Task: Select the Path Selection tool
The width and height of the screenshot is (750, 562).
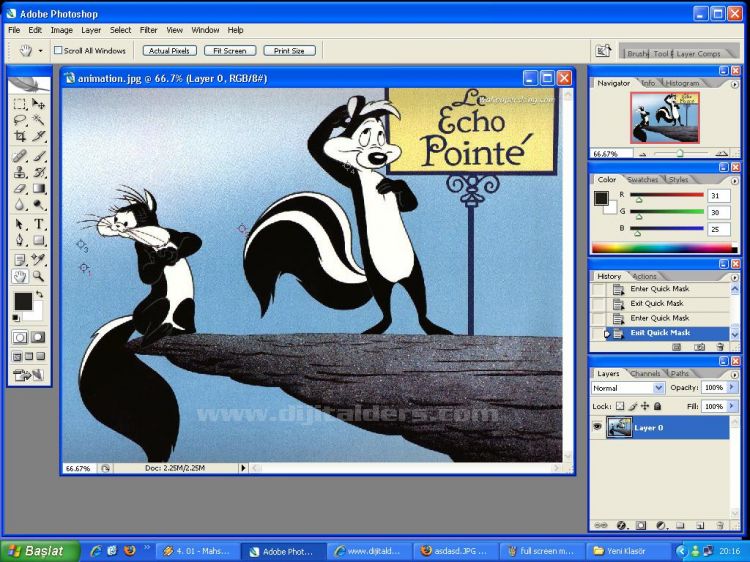Action: pos(20,224)
